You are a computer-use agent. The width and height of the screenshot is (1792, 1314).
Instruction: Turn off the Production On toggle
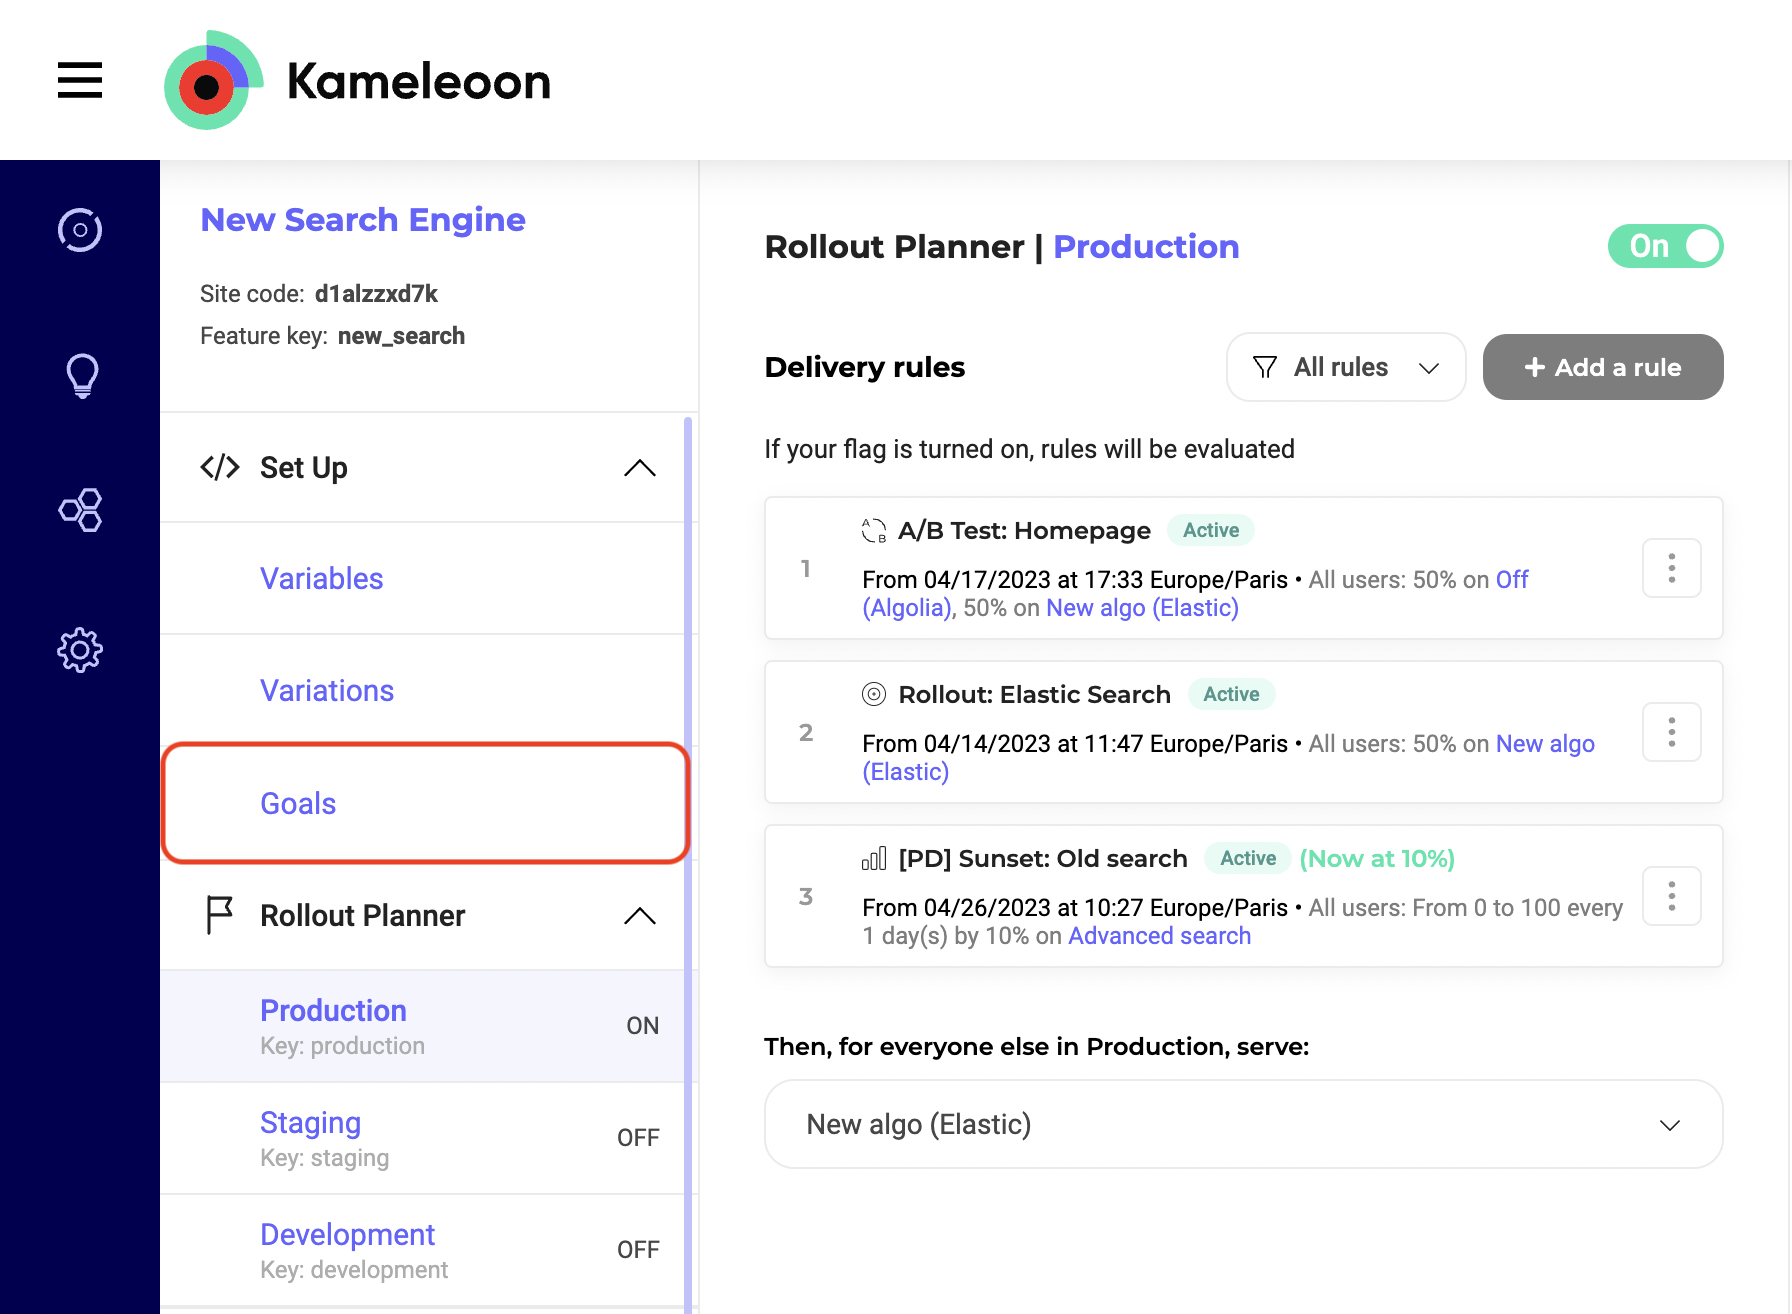coord(1666,246)
